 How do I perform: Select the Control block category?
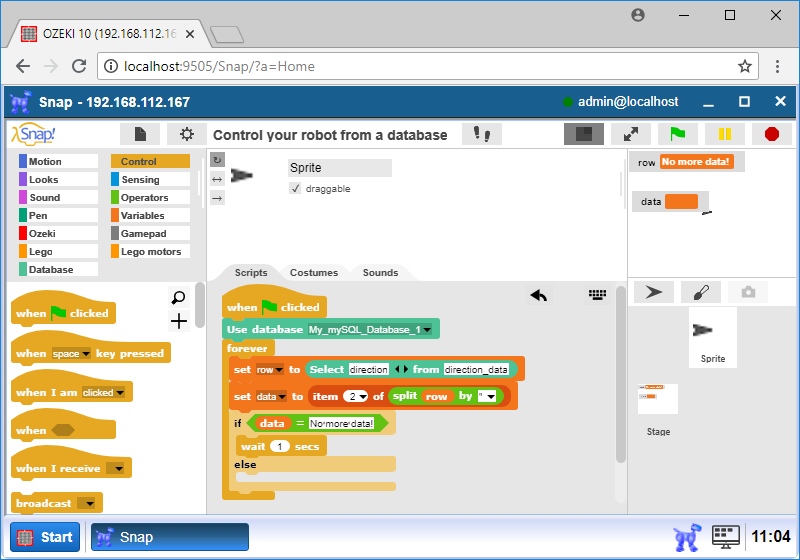151,161
